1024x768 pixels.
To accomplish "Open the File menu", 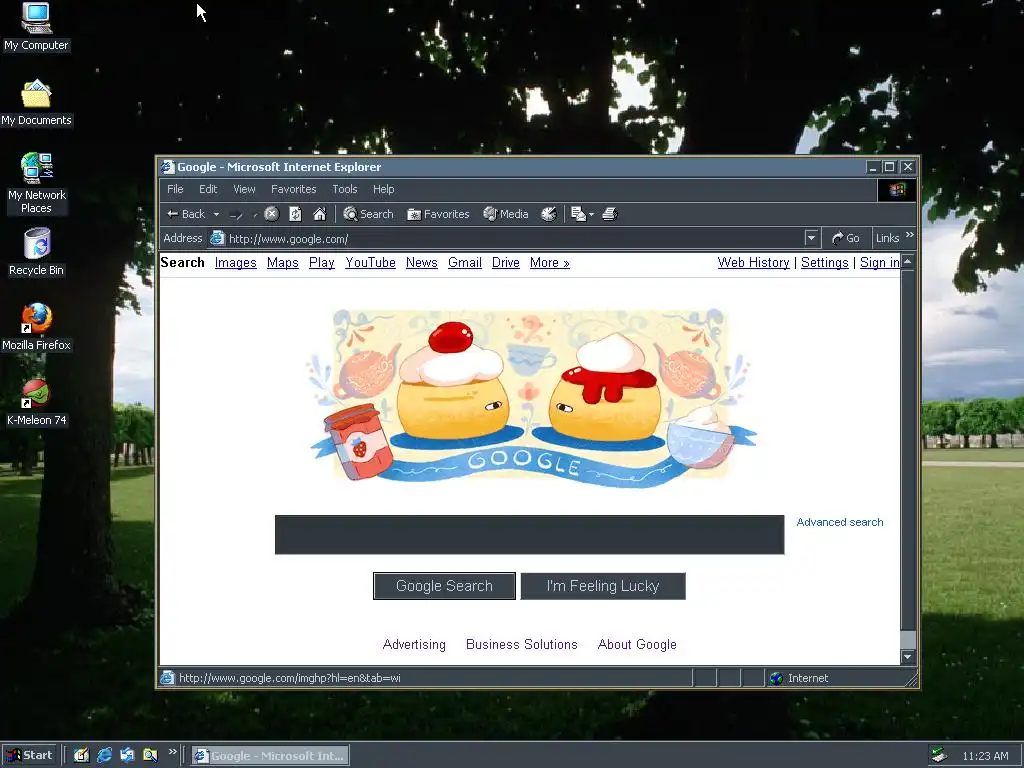I will (175, 189).
